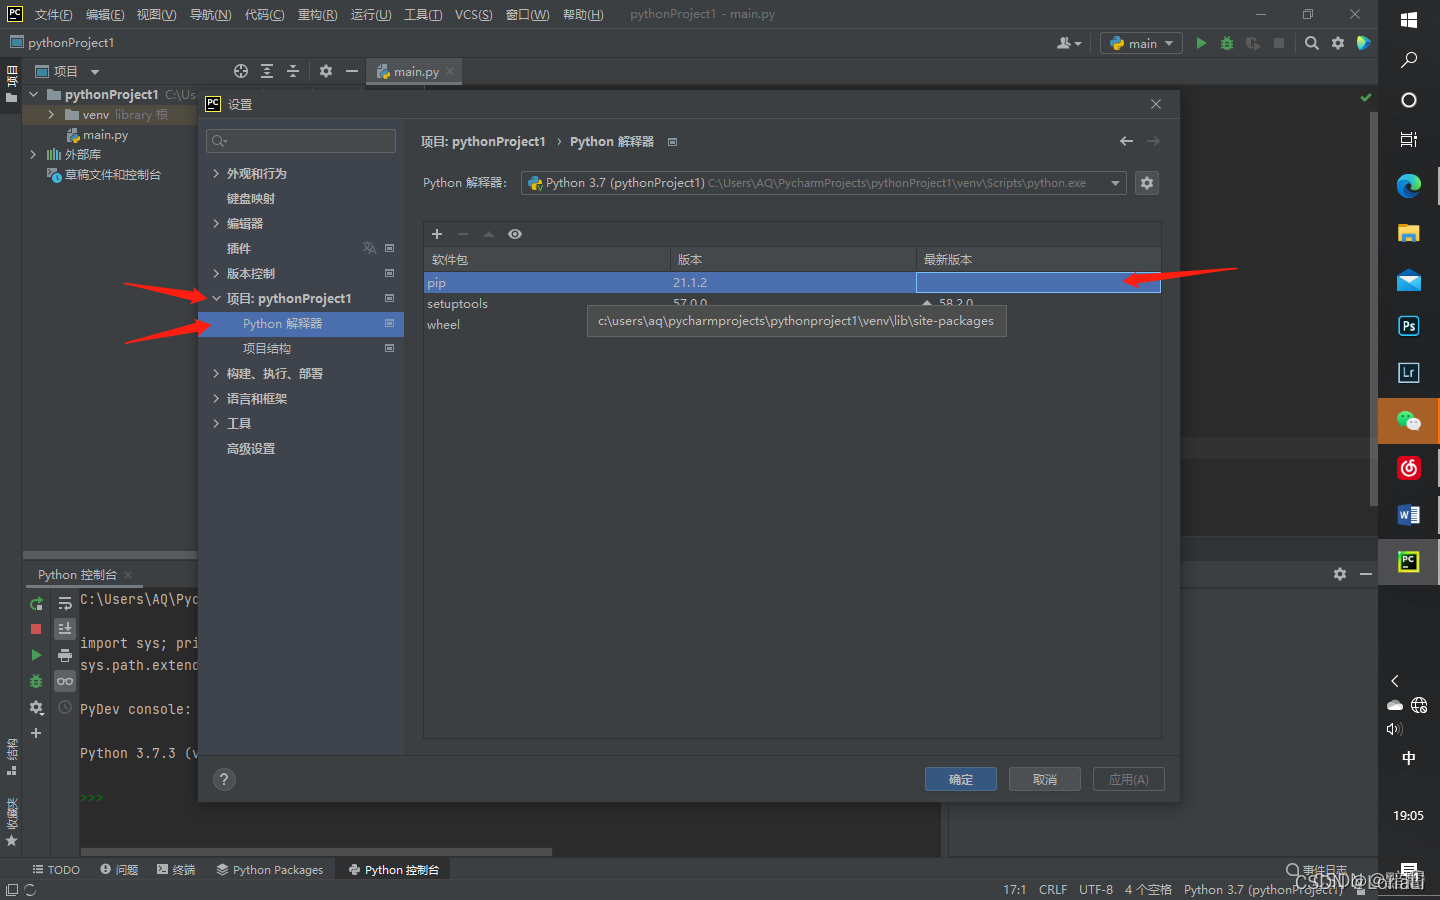Viewport: 1440px width, 900px height.
Task: Click the select opened file target icon
Action: click(241, 71)
